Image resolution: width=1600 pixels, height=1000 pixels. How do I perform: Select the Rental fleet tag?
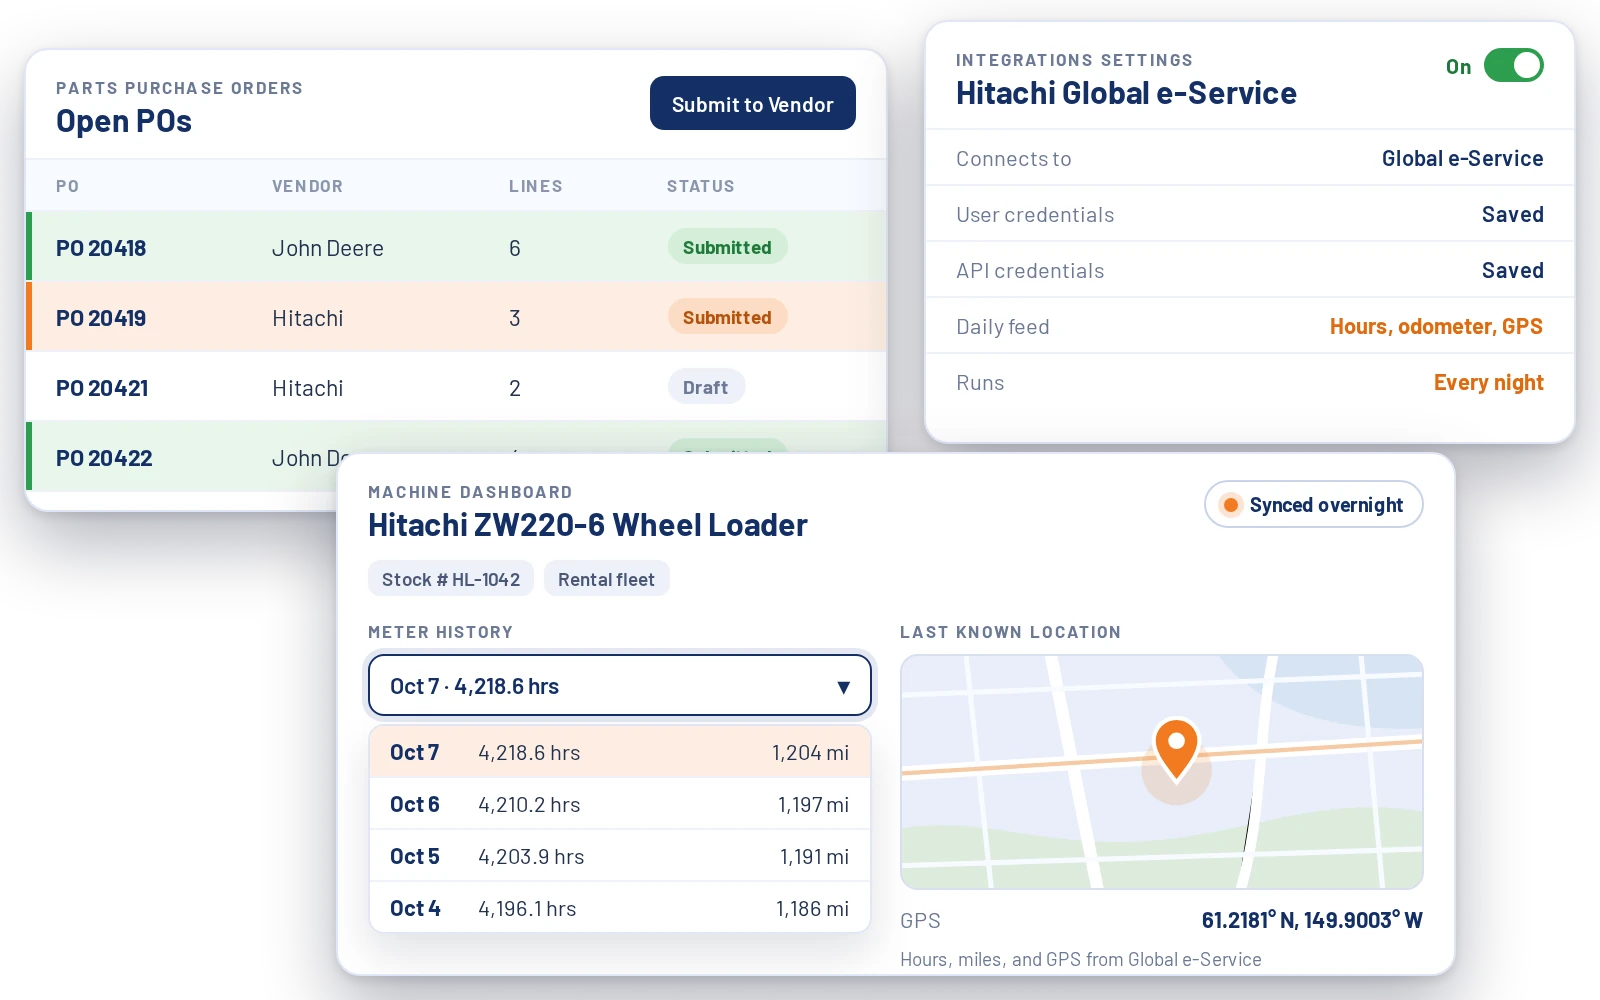click(606, 579)
